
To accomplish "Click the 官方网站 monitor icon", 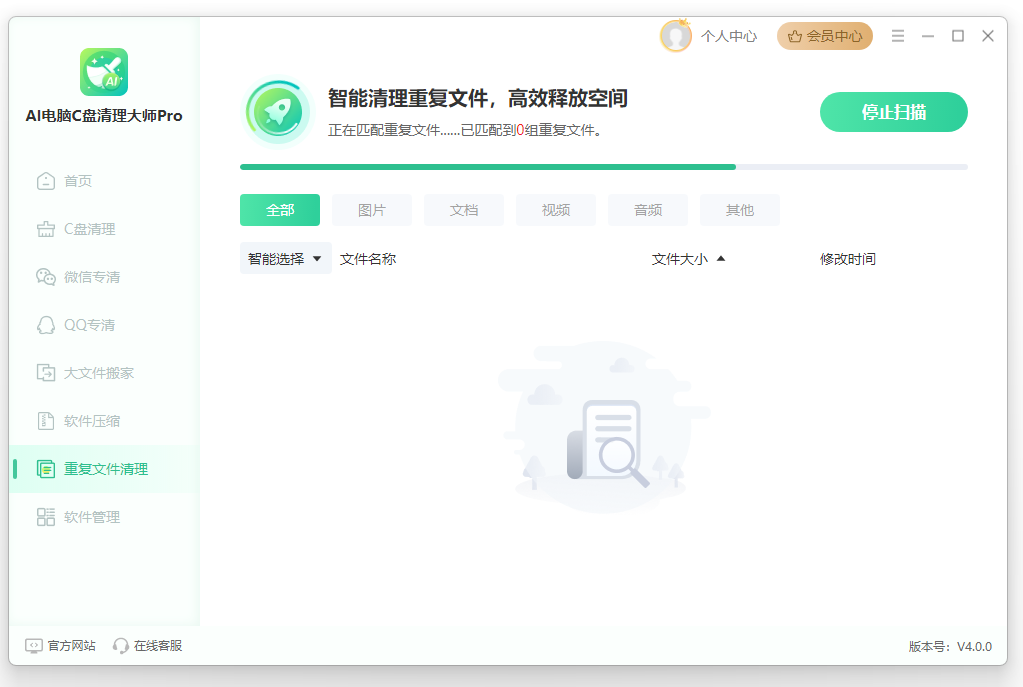I will [33, 646].
